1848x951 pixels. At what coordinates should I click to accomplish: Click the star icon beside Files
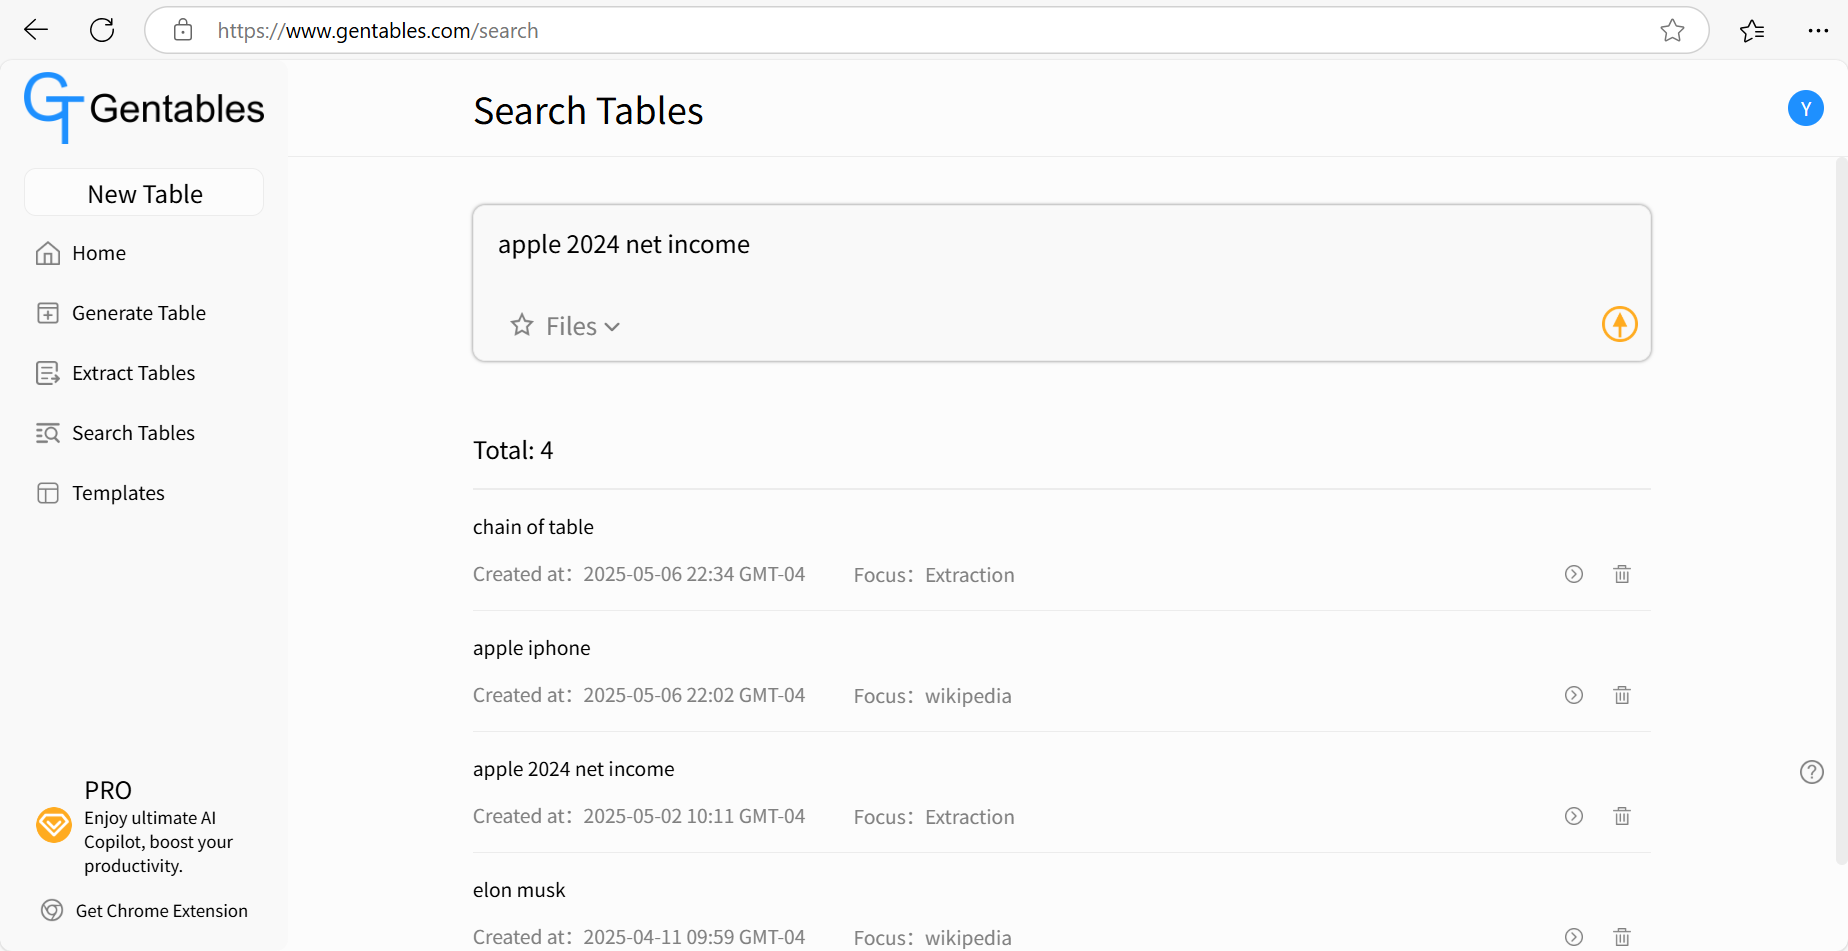pyautogui.click(x=521, y=325)
